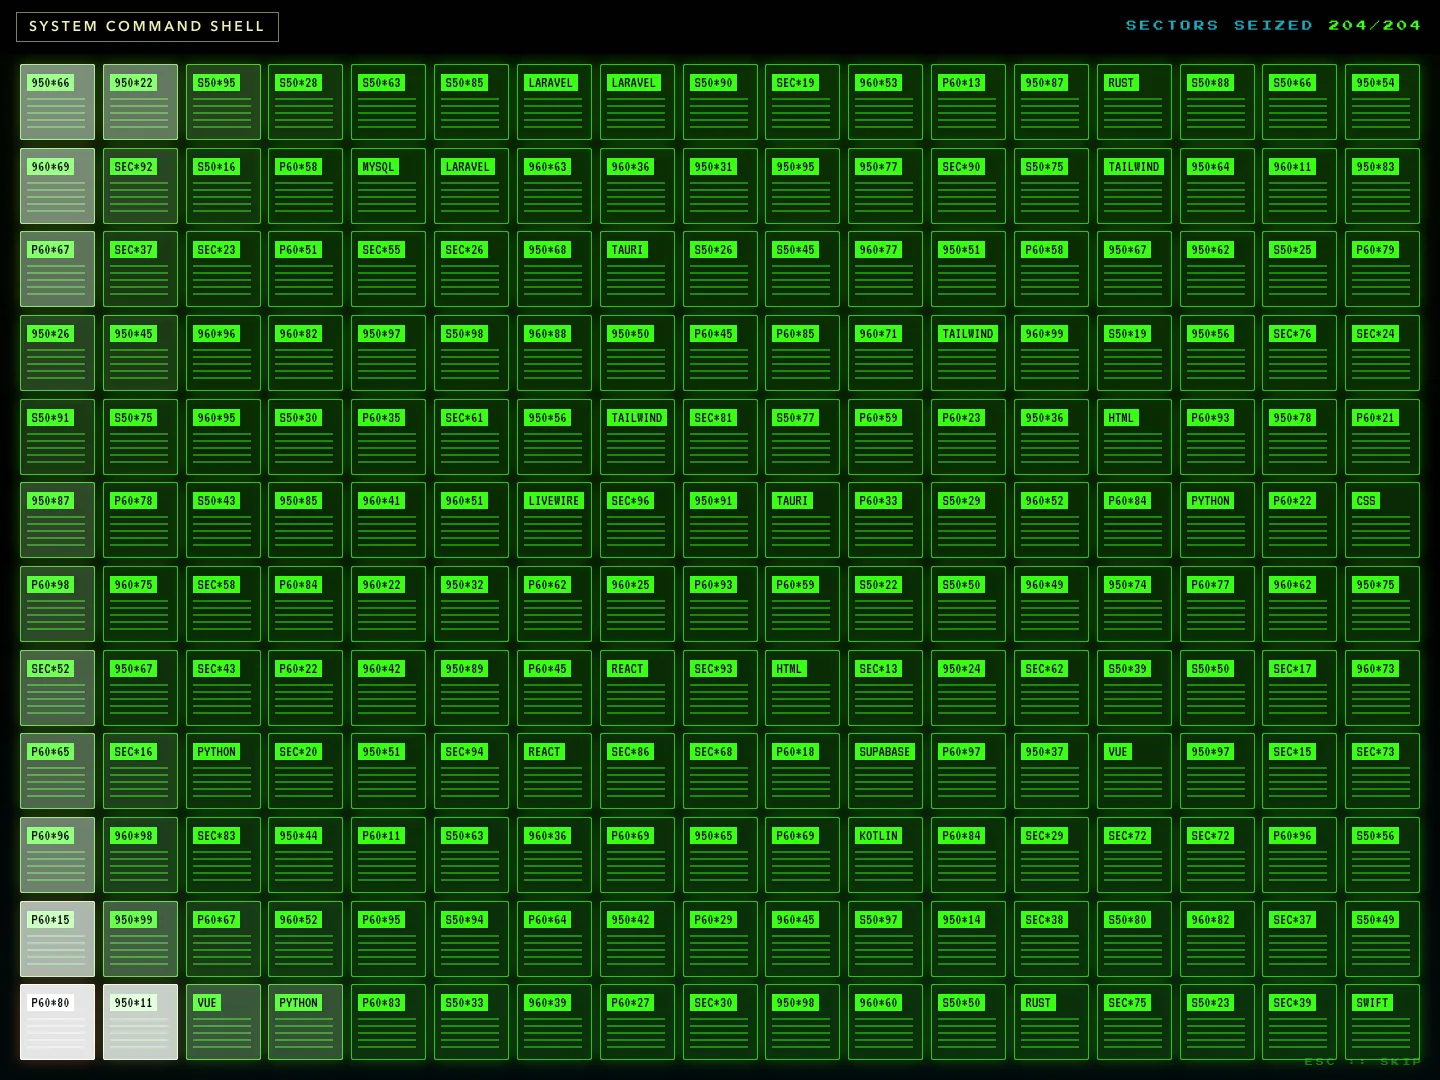Click the SYSTEM COMMAND SHELL title box
The image size is (1440, 1080).
click(147, 26)
